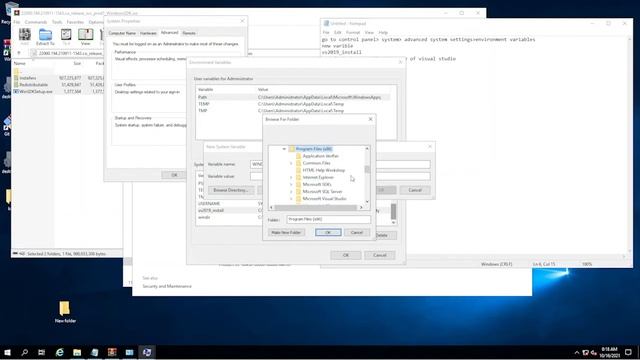Select the Redistributable folder in WinRAR list
Viewport: 640px width, 360px height.
click(x=33, y=84)
